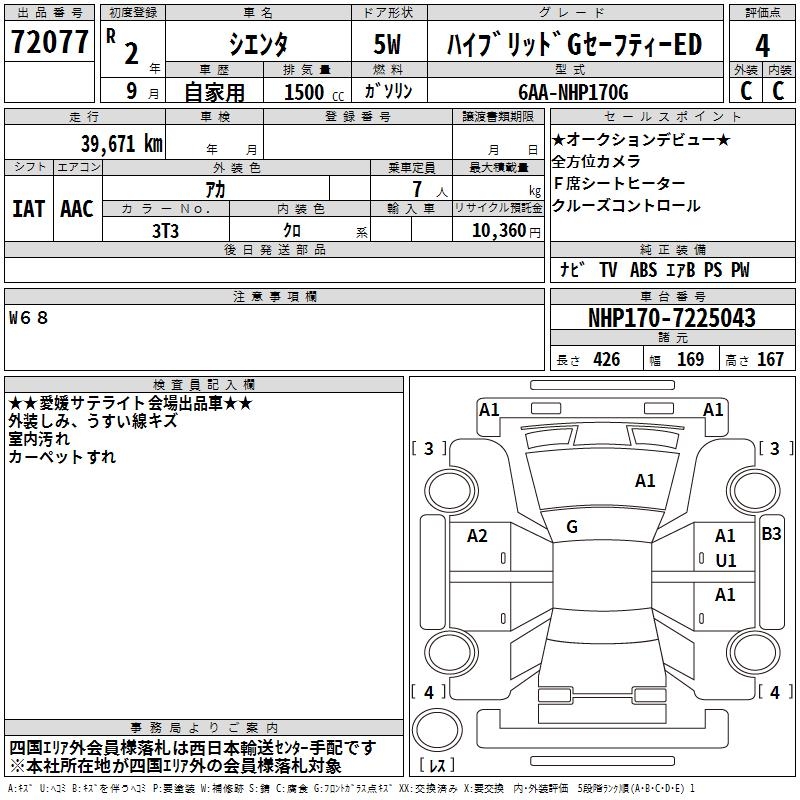Image resolution: width=800 pixels, height=800 pixels.
Task: Select recycle deposit 10,360円
Action: click(506, 231)
